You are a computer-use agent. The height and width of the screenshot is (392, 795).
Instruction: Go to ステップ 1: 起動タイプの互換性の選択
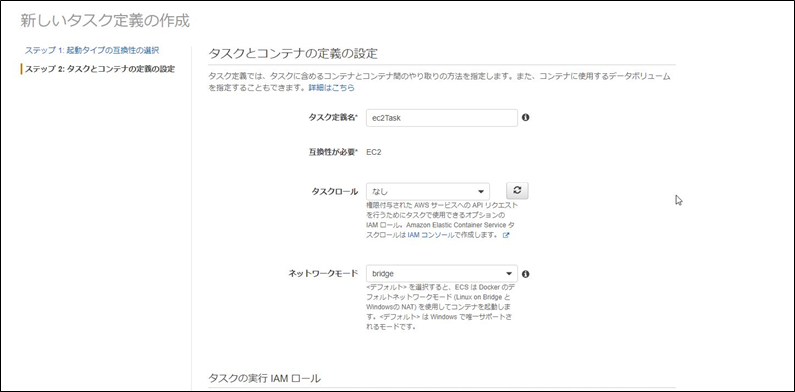92,50
